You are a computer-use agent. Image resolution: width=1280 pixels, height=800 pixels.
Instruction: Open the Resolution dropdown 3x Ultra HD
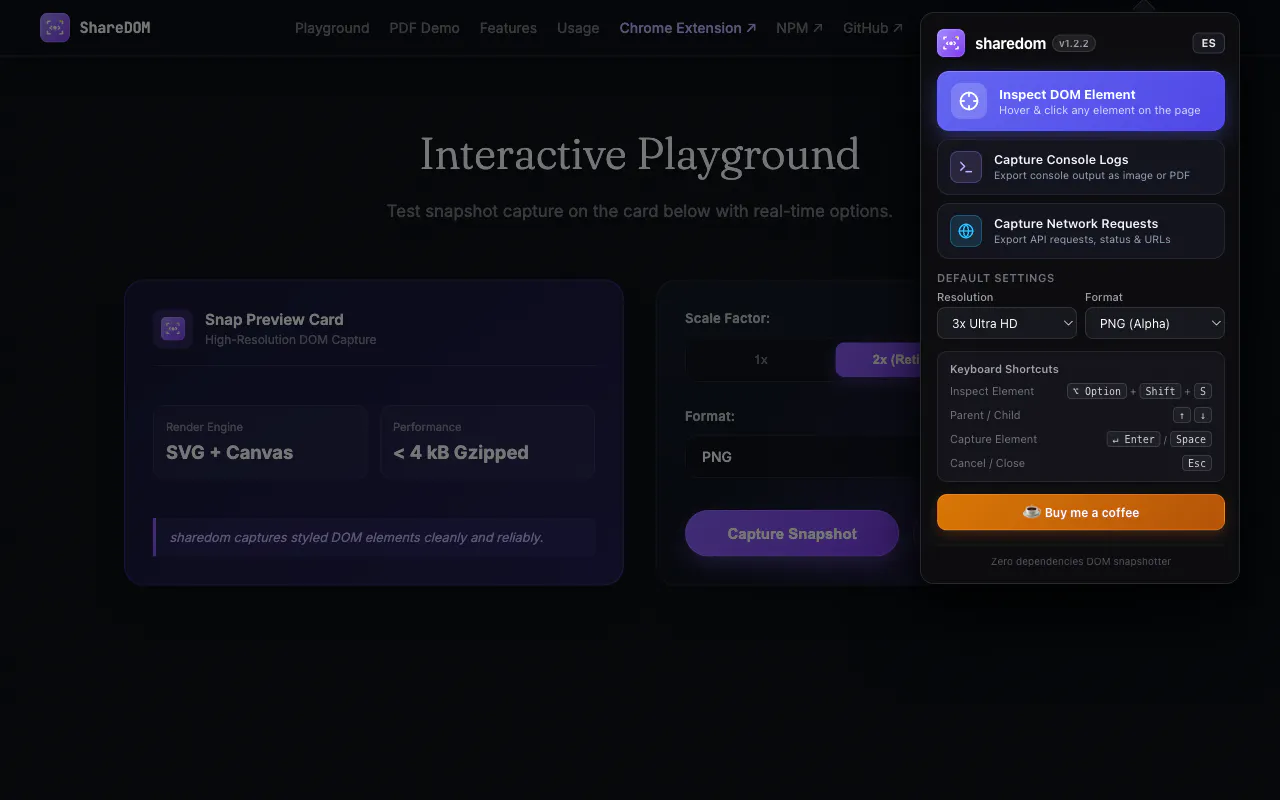1007,323
